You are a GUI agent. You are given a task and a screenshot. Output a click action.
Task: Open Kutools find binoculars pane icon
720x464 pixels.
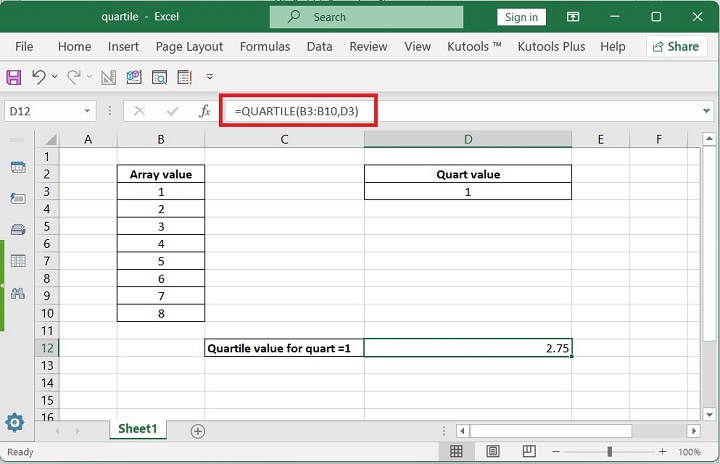tap(17, 293)
